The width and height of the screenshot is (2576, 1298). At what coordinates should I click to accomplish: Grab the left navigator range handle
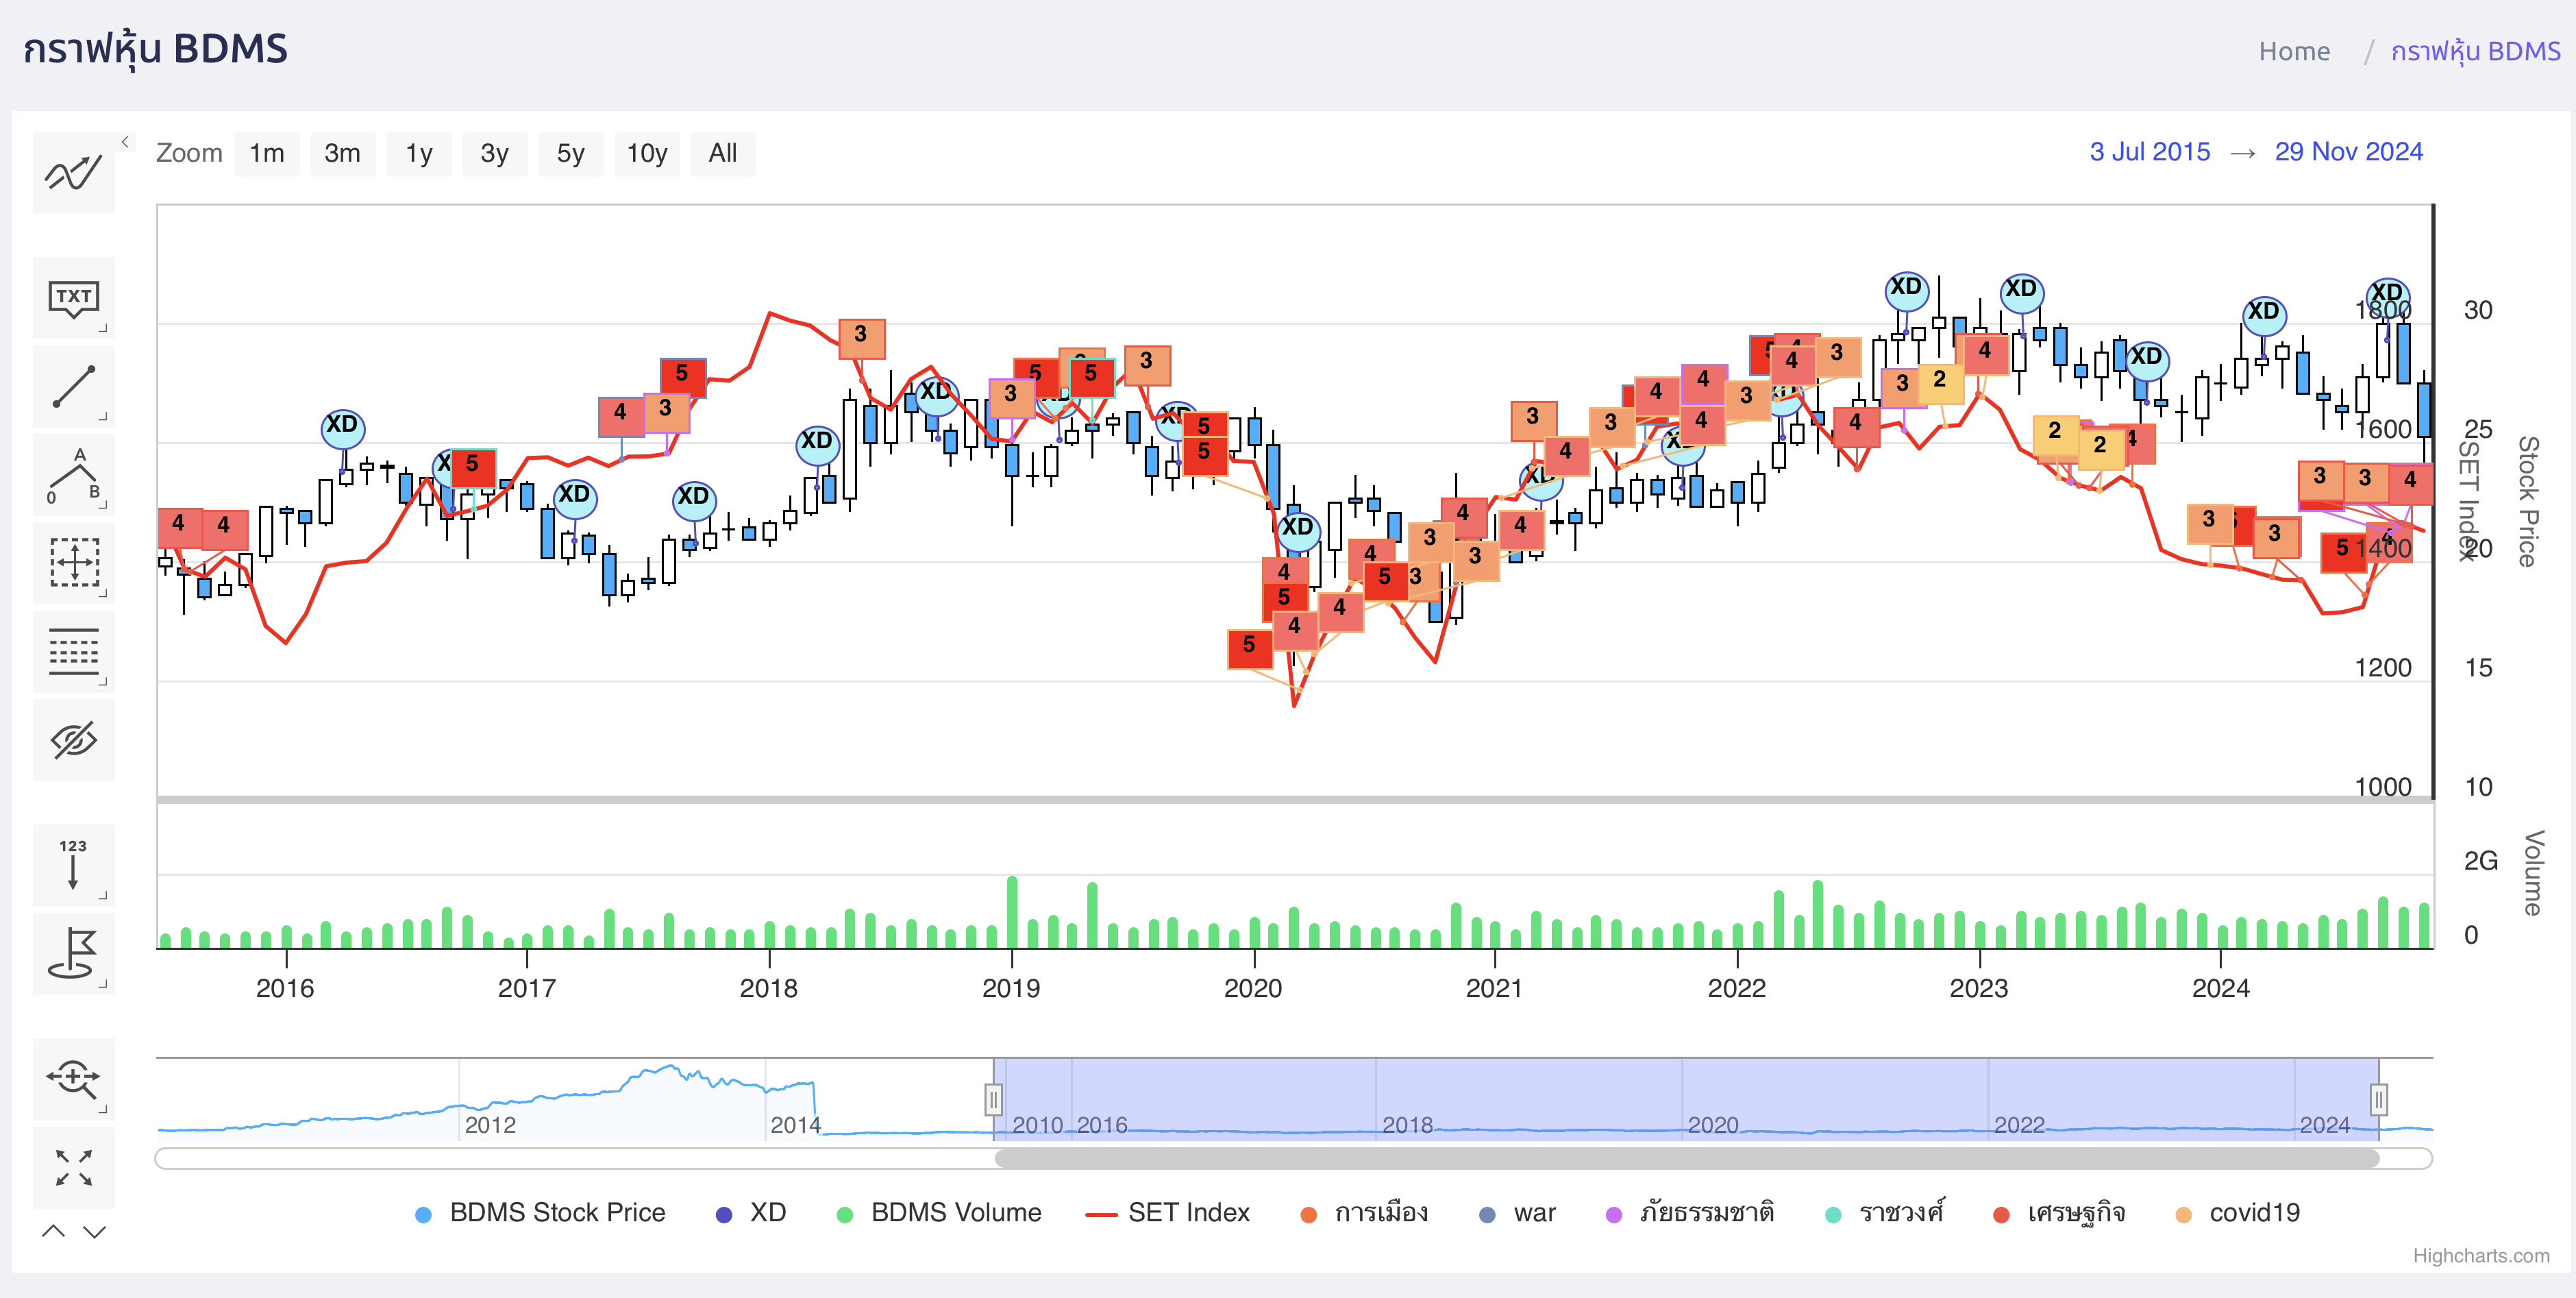point(993,1100)
